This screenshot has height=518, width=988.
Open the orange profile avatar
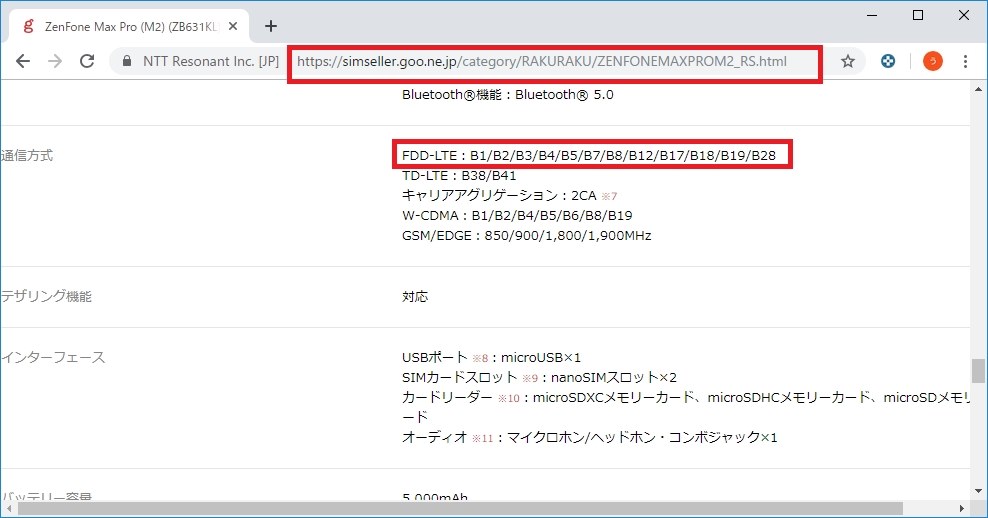pyautogui.click(x=933, y=61)
